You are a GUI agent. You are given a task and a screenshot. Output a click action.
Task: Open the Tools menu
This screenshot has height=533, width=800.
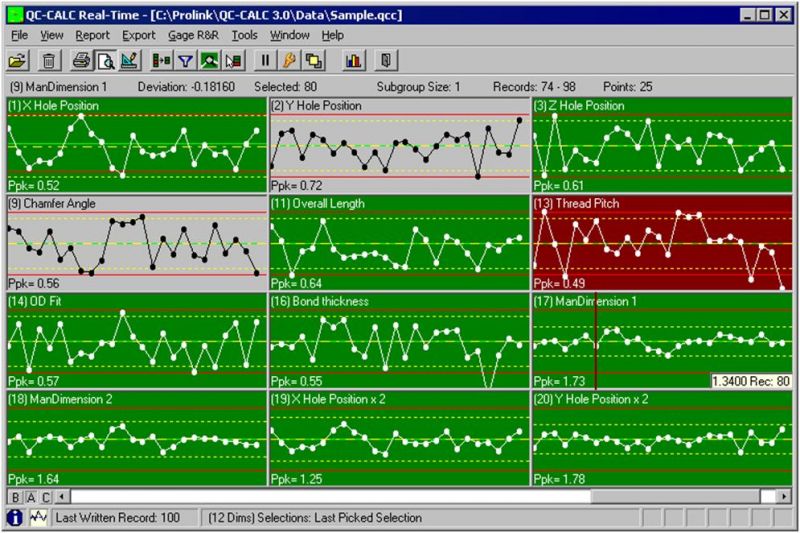click(244, 35)
